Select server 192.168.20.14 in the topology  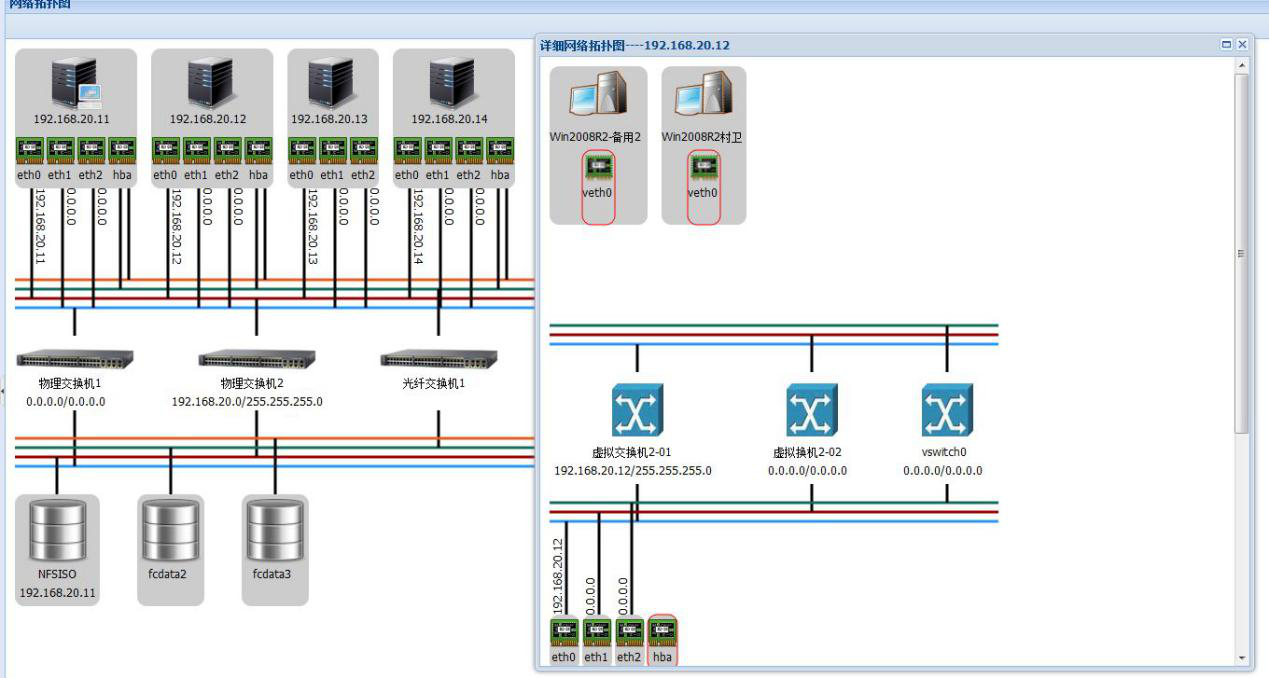tap(450, 82)
